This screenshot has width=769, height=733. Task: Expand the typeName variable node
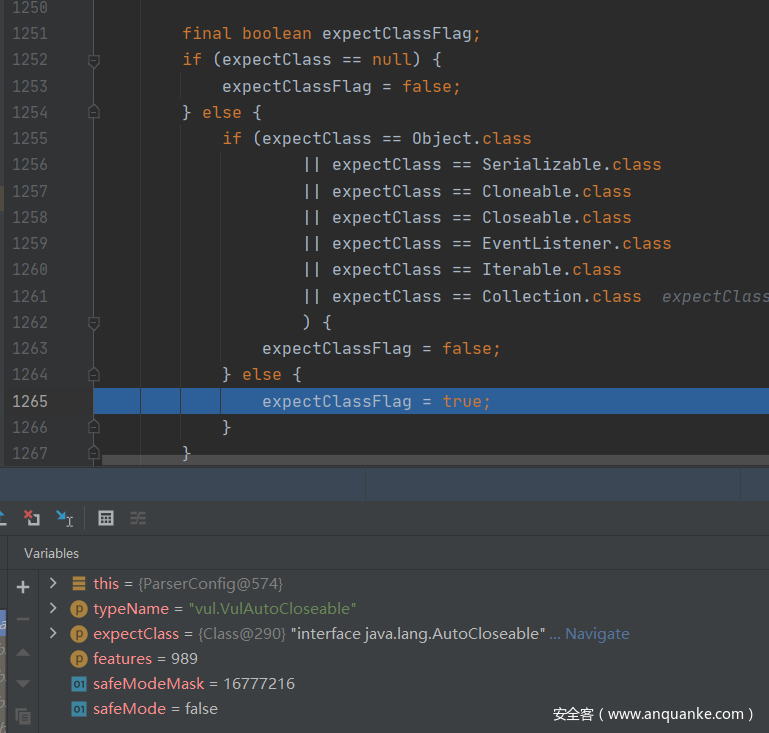53,608
